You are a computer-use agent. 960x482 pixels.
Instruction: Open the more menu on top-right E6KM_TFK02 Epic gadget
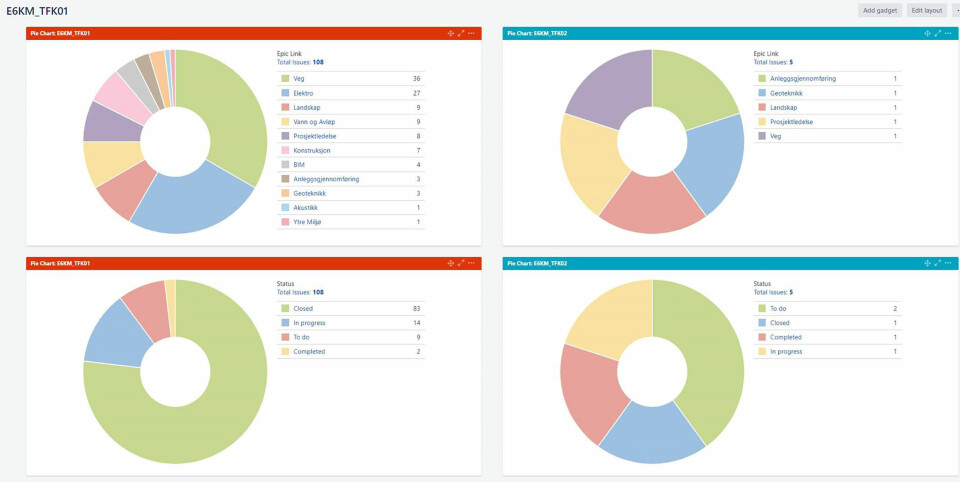(947, 34)
